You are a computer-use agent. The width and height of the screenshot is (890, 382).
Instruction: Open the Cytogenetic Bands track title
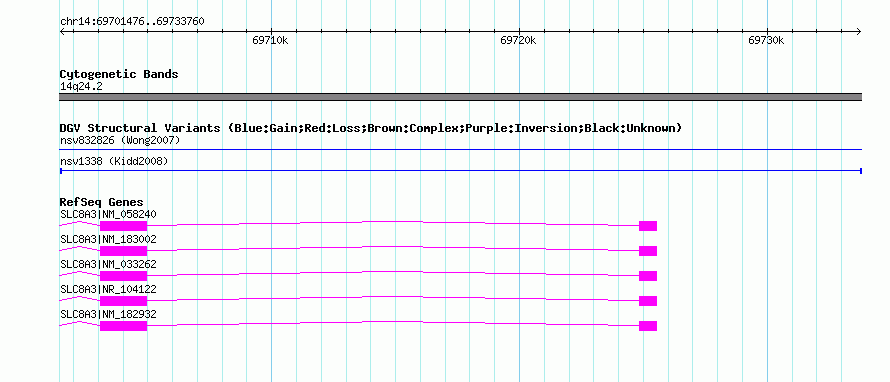pos(119,74)
